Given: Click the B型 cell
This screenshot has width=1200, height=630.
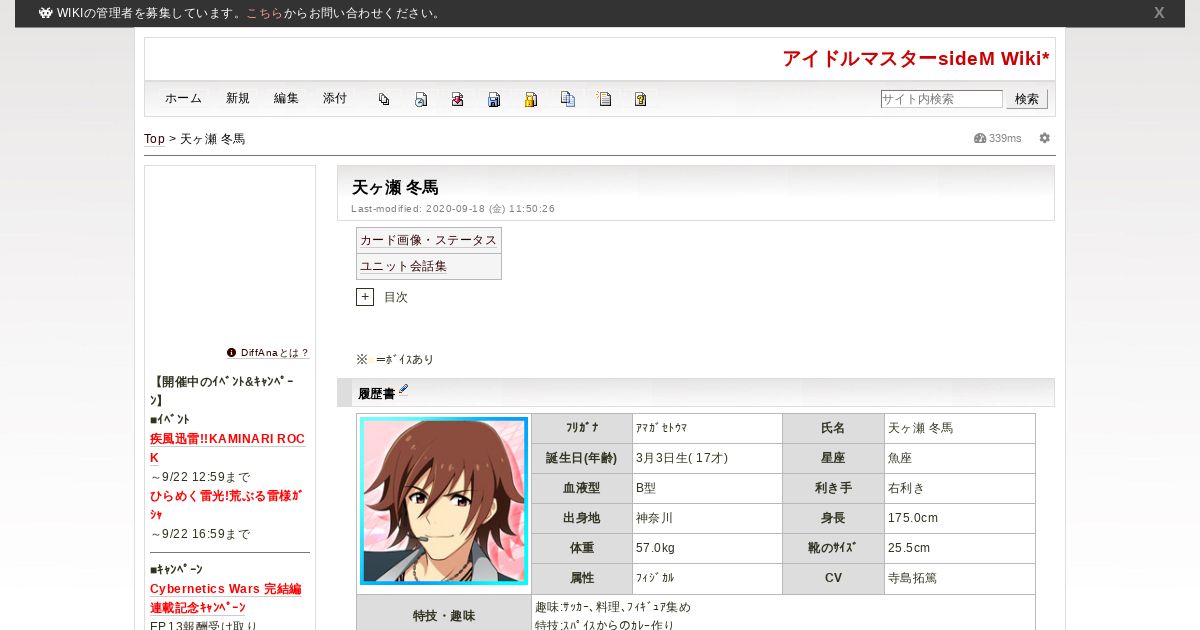Looking at the screenshot, I should [x=707, y=488].
